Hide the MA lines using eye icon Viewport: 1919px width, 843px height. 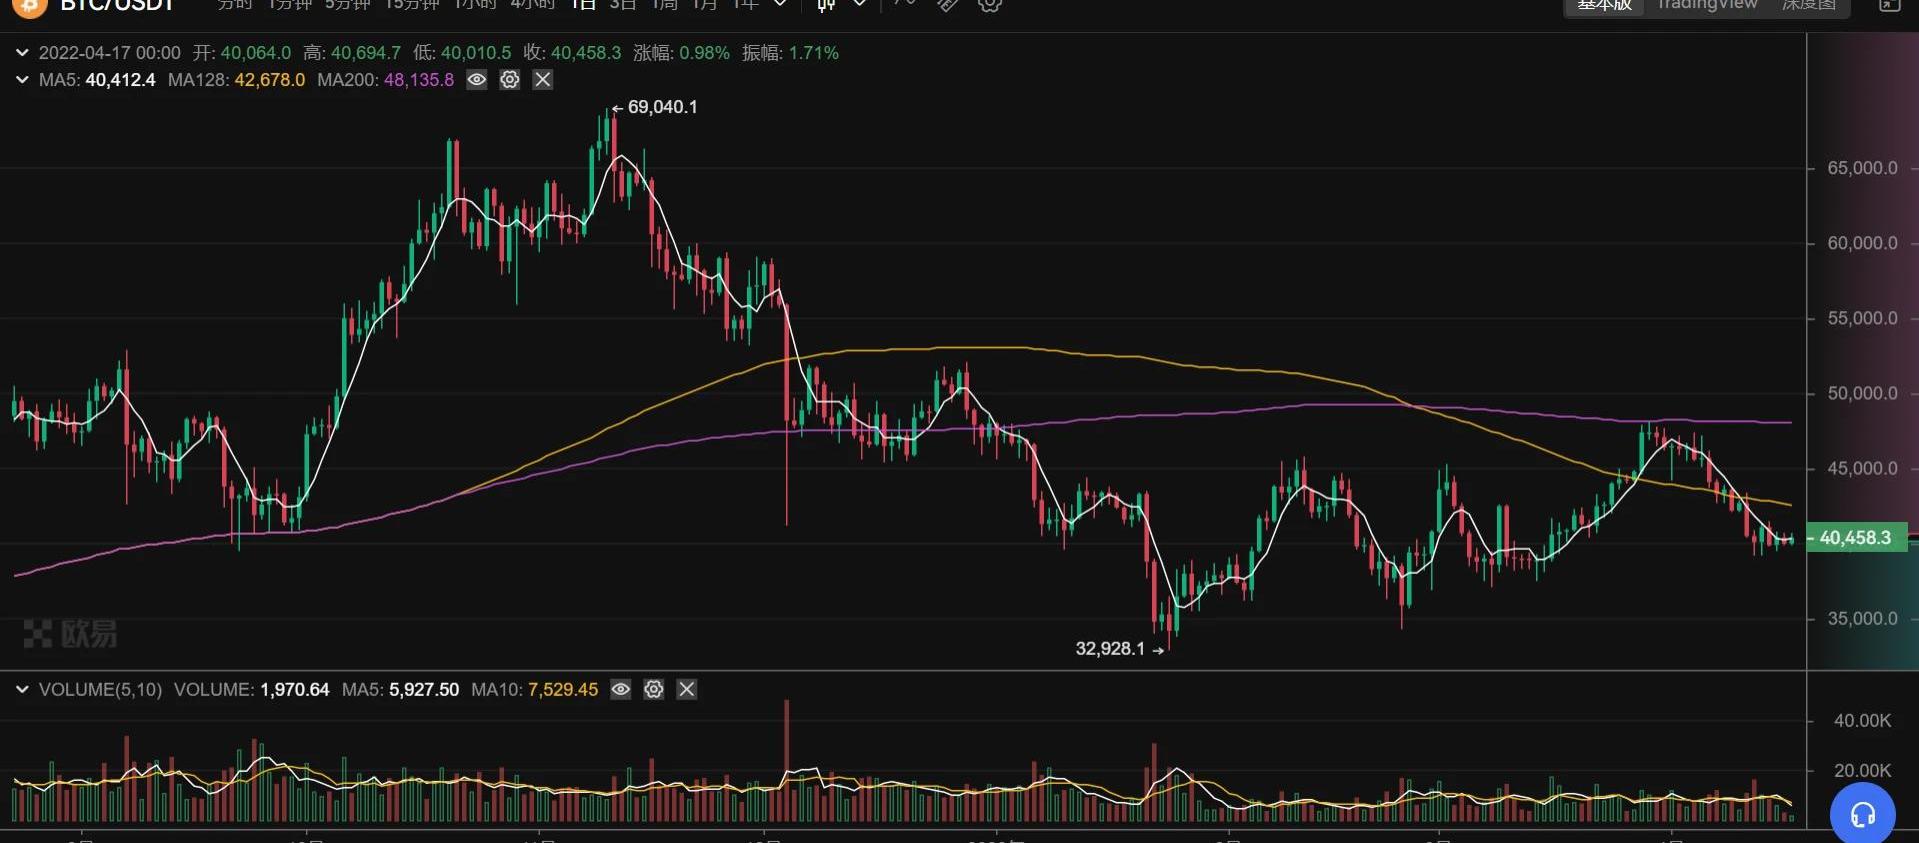click(477, 80)
